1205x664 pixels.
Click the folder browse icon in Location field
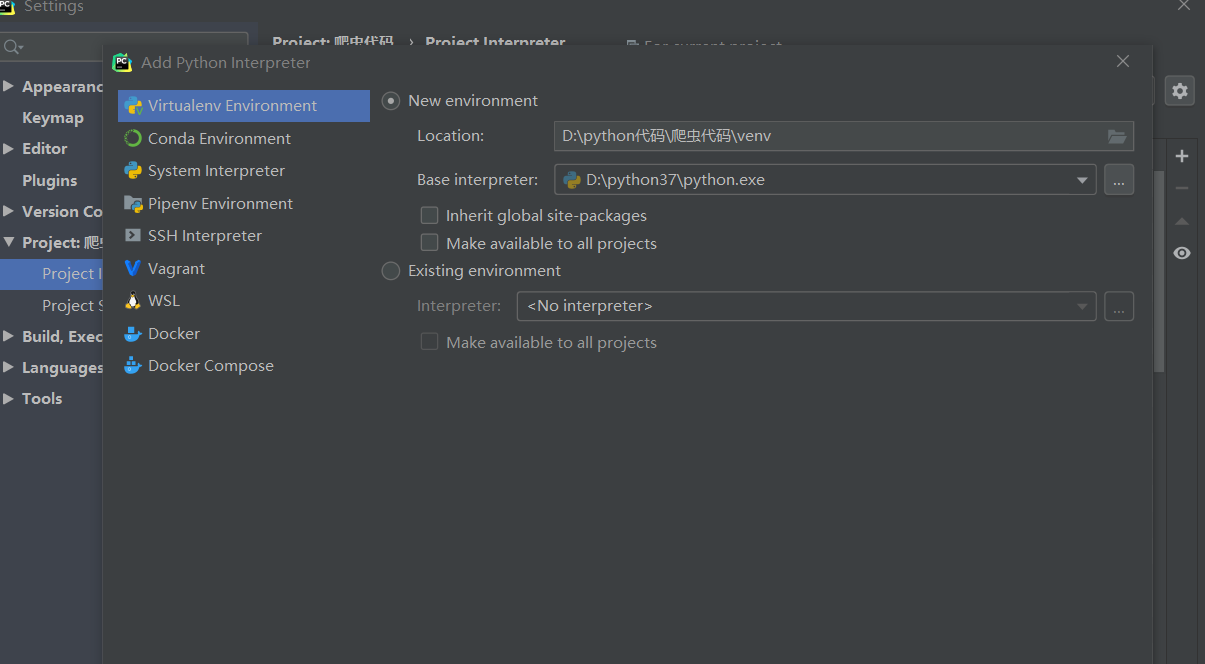coord(1117,136)
